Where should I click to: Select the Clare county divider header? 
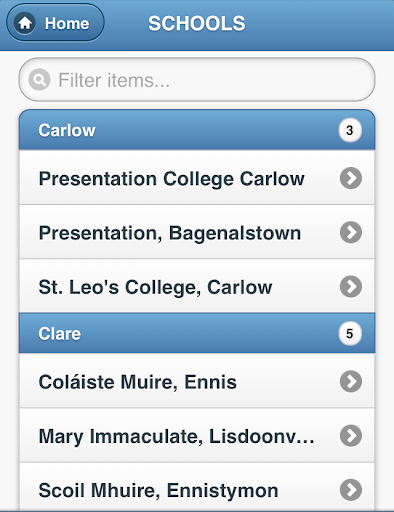pyautogui.click(x=197, y=333)
